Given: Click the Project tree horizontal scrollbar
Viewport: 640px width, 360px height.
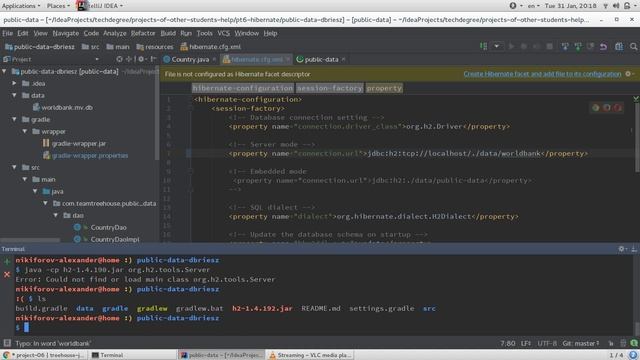Looking at the screenshot, I should click(x=30, y=240).
